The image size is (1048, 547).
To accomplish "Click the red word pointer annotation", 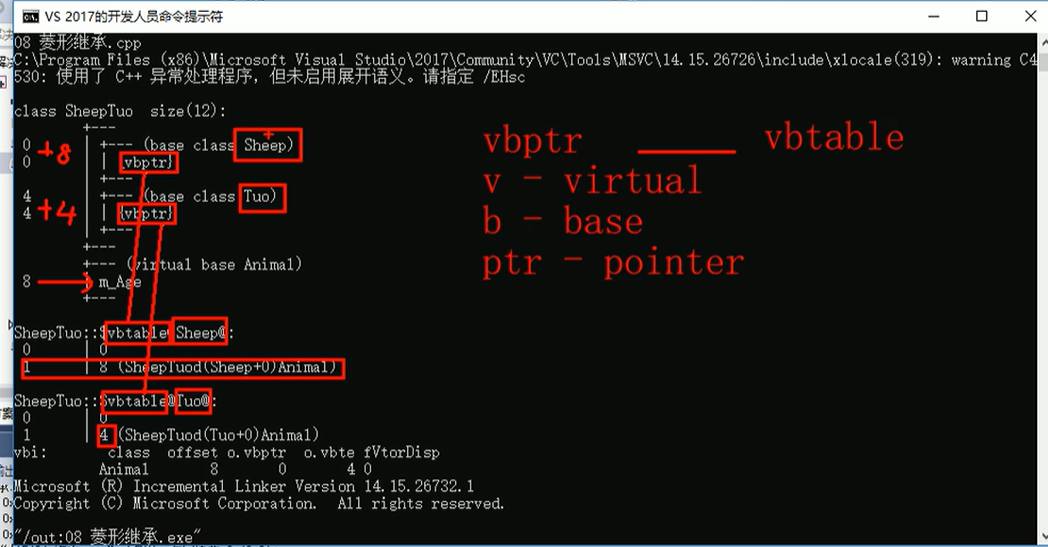I will (674, 262).
